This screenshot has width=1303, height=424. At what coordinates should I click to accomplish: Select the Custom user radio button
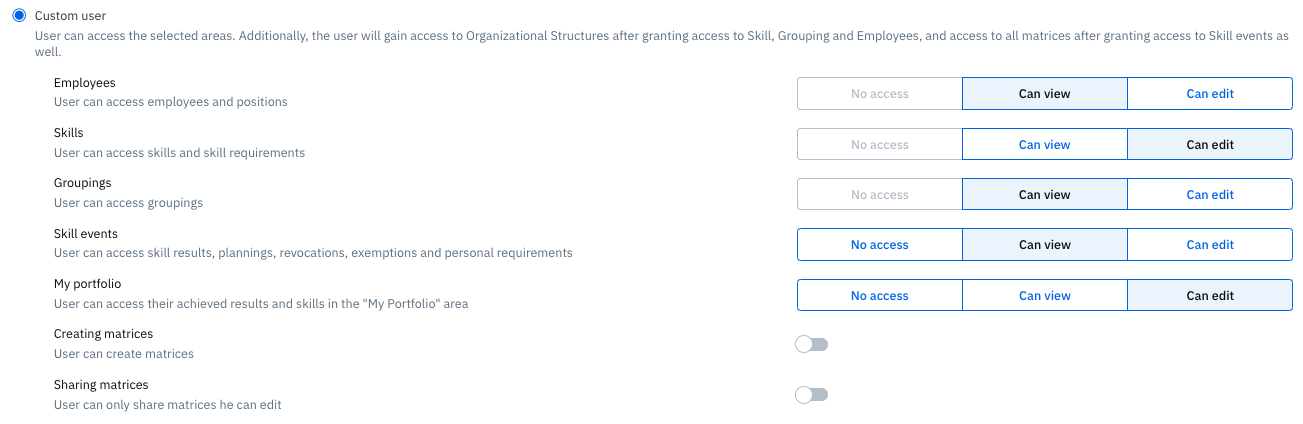(x=19, y=16)
